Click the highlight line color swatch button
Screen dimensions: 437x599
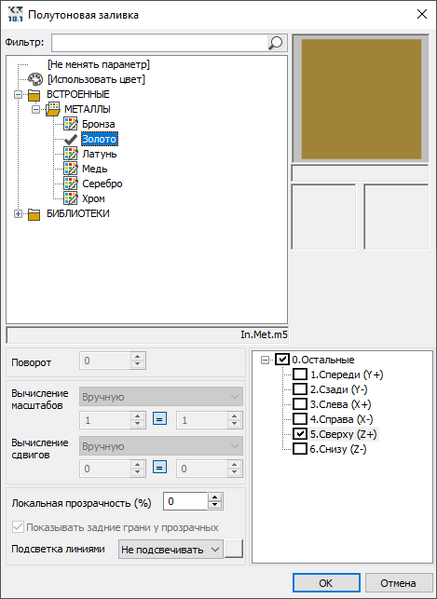pos(234,549)
